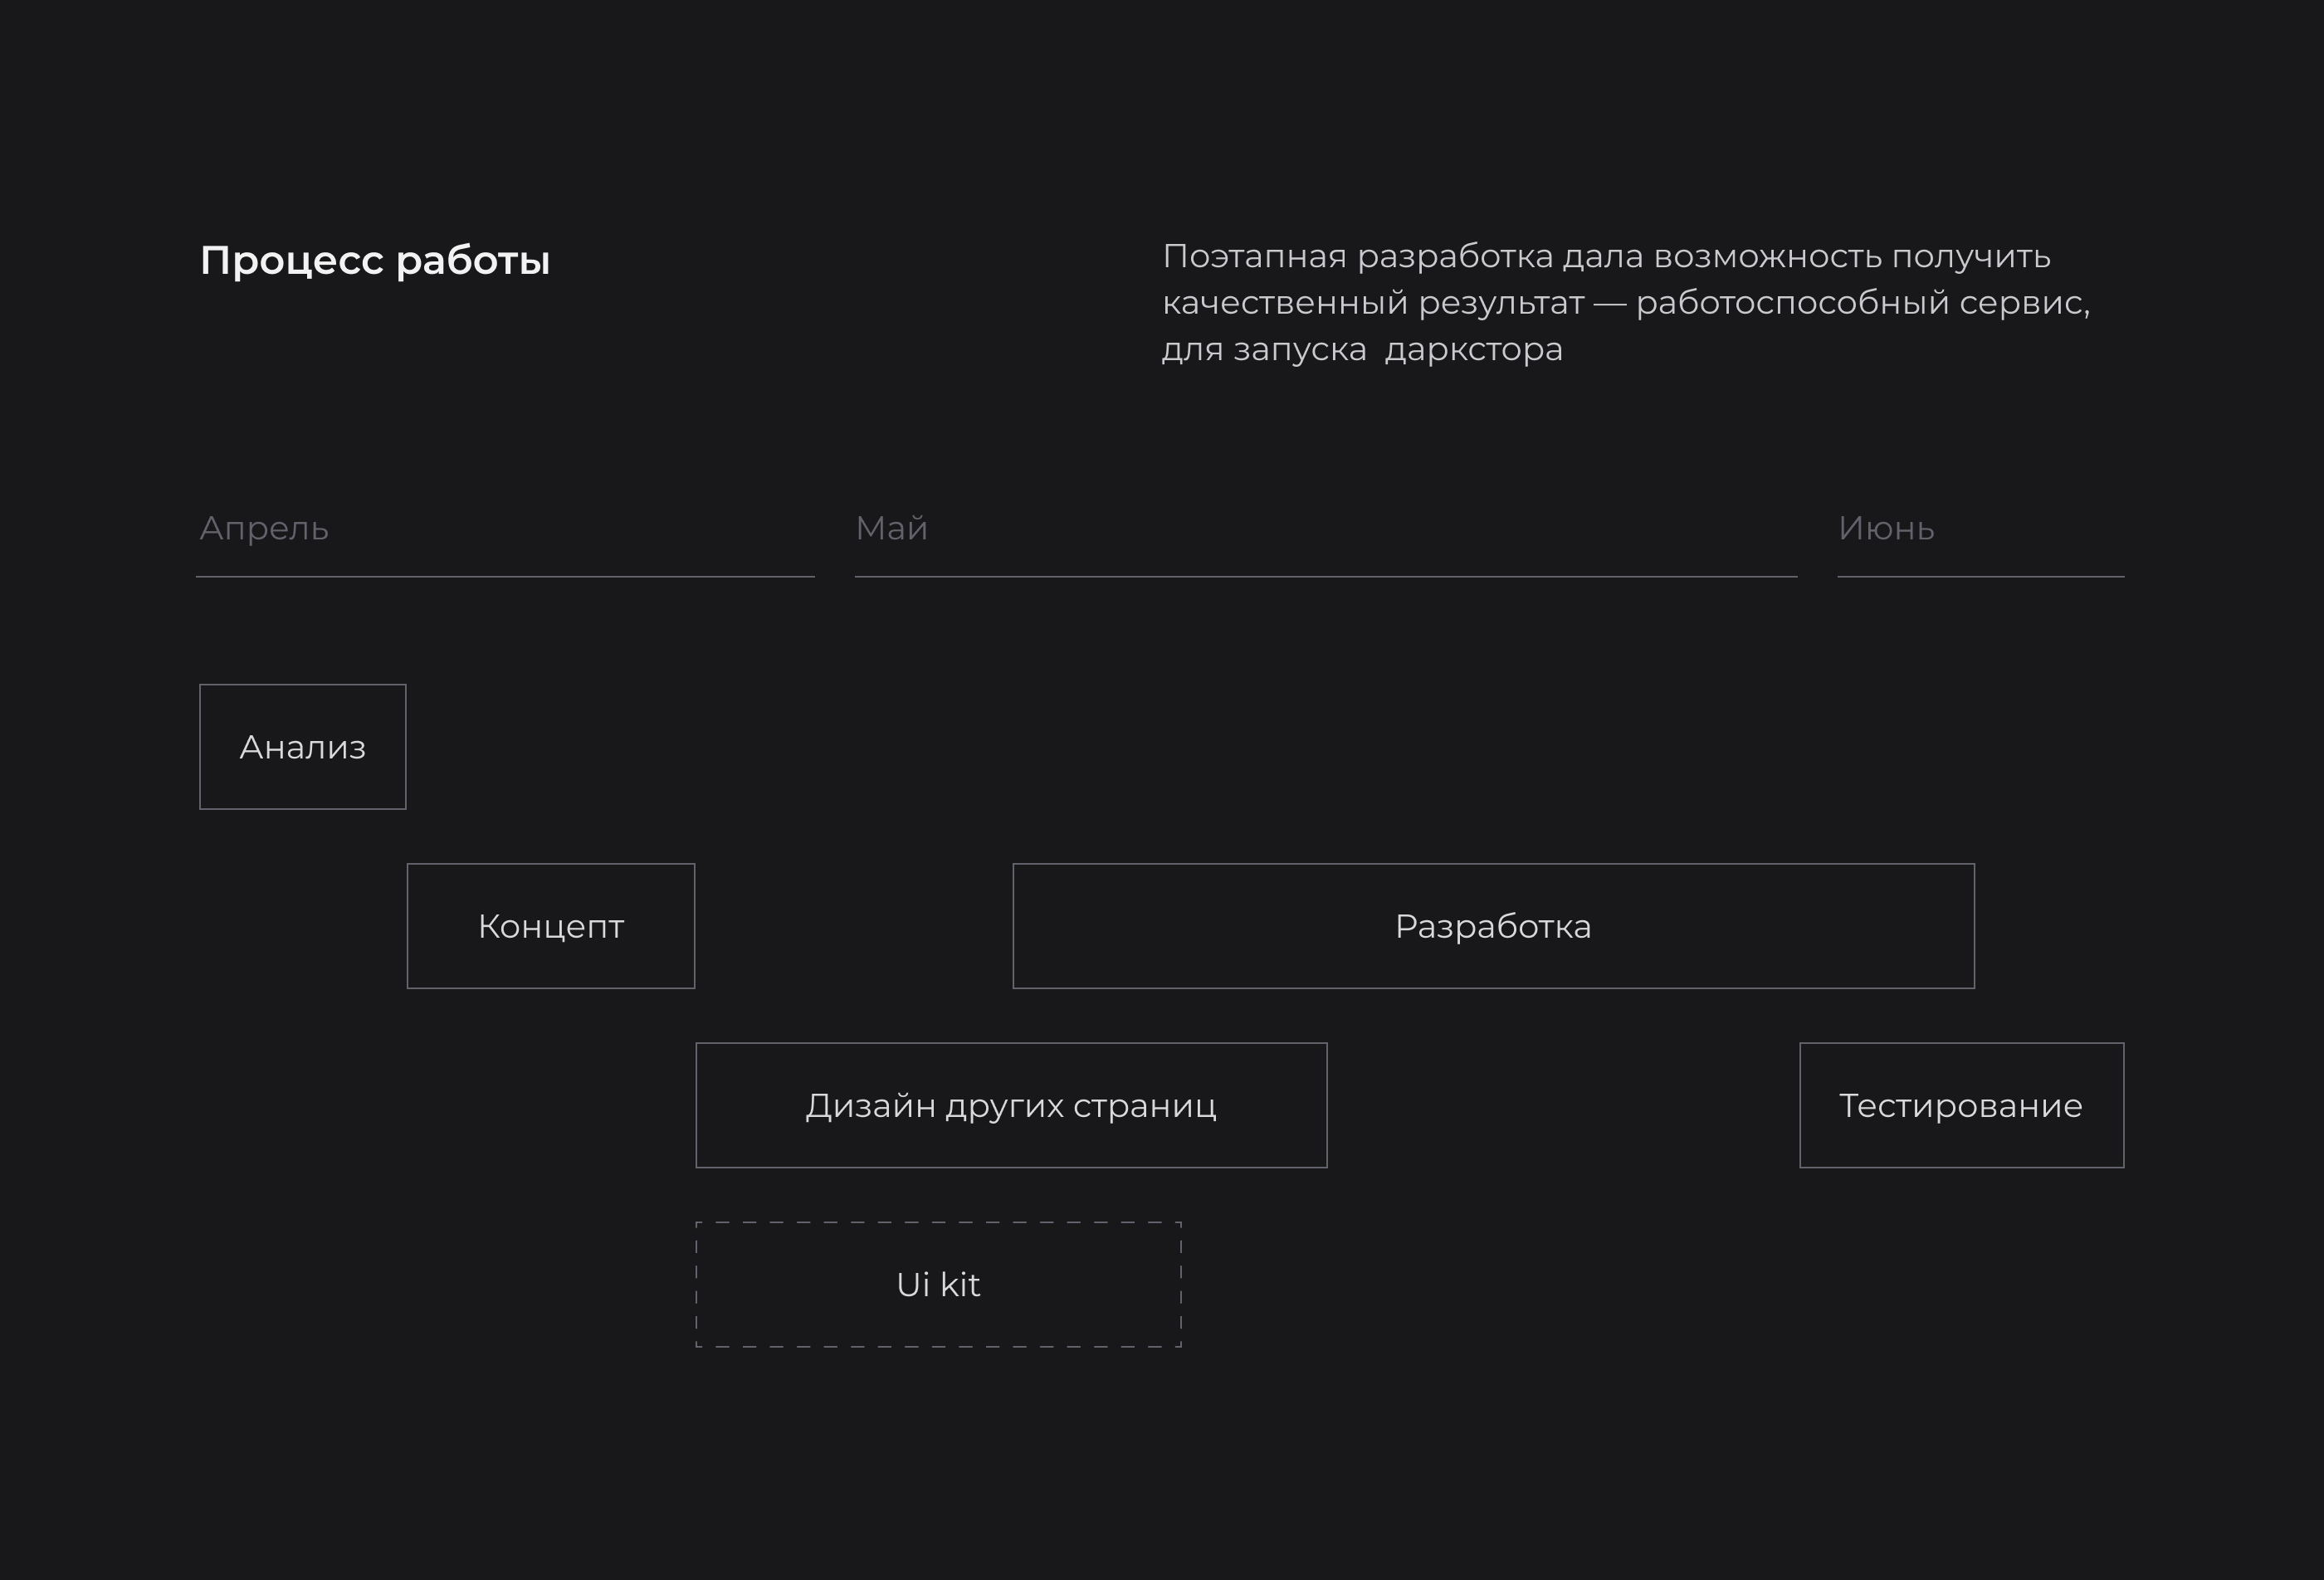Select the Дизайн других страниц box
Image resolution: width=2324 pixels, height=1580 pixels.
(x=1011, y=1105)
